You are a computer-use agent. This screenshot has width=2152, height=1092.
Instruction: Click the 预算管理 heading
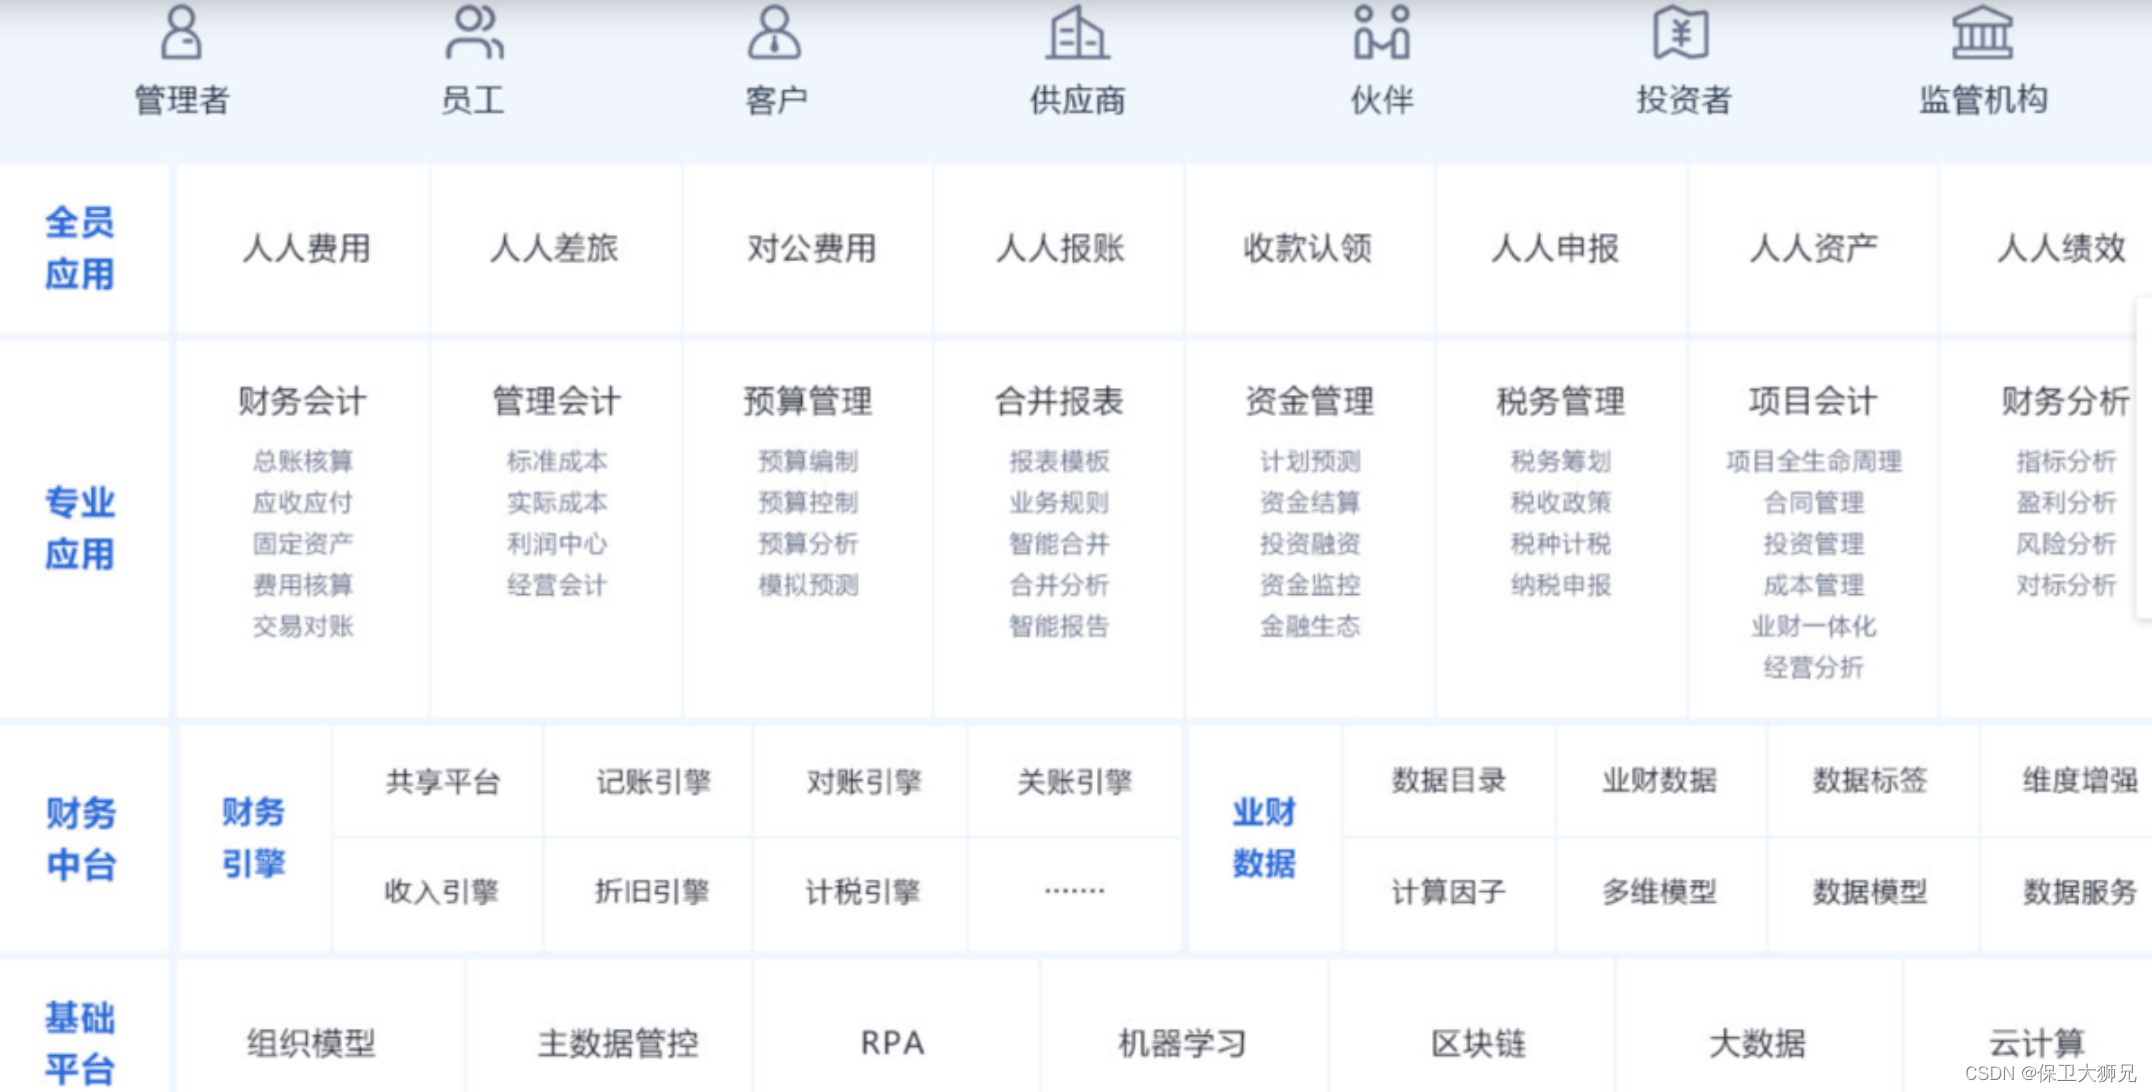coord(808,401)
